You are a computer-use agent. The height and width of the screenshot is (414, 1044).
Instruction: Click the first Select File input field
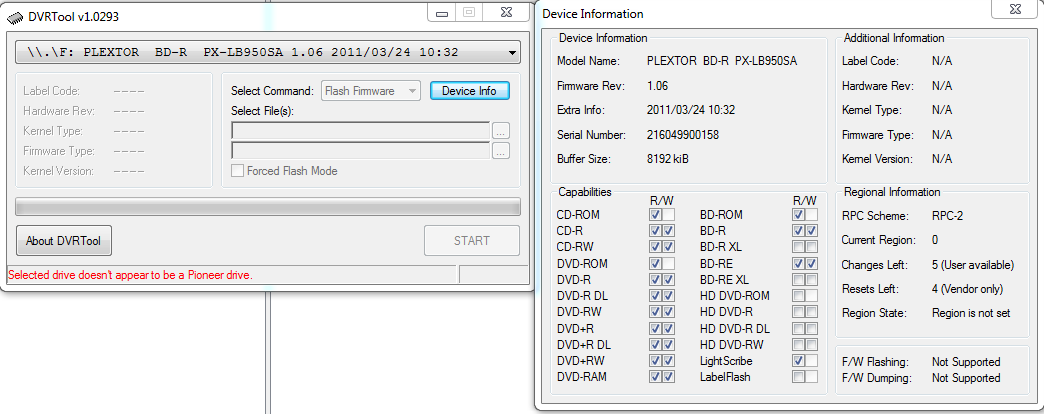360,130
